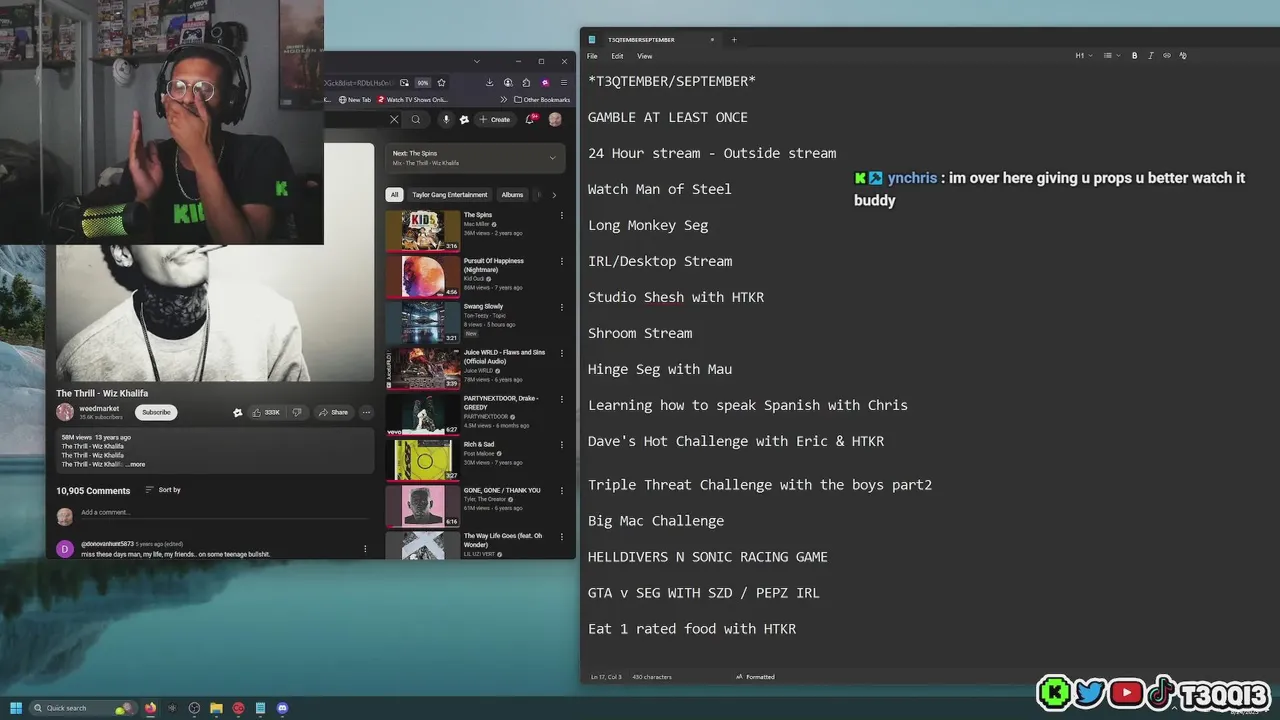The width and height of the screenshot is (1280, 720).
Task: Open the New Tab bookmark
Action: coord(355,100)
